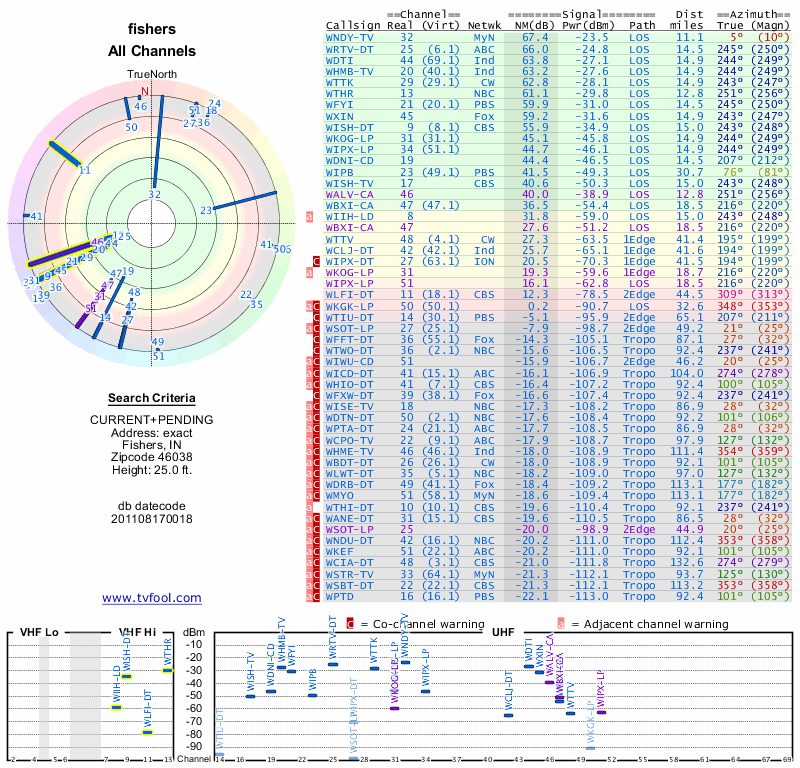
Task: Click the All Channels heading
Action: point(152,51)
